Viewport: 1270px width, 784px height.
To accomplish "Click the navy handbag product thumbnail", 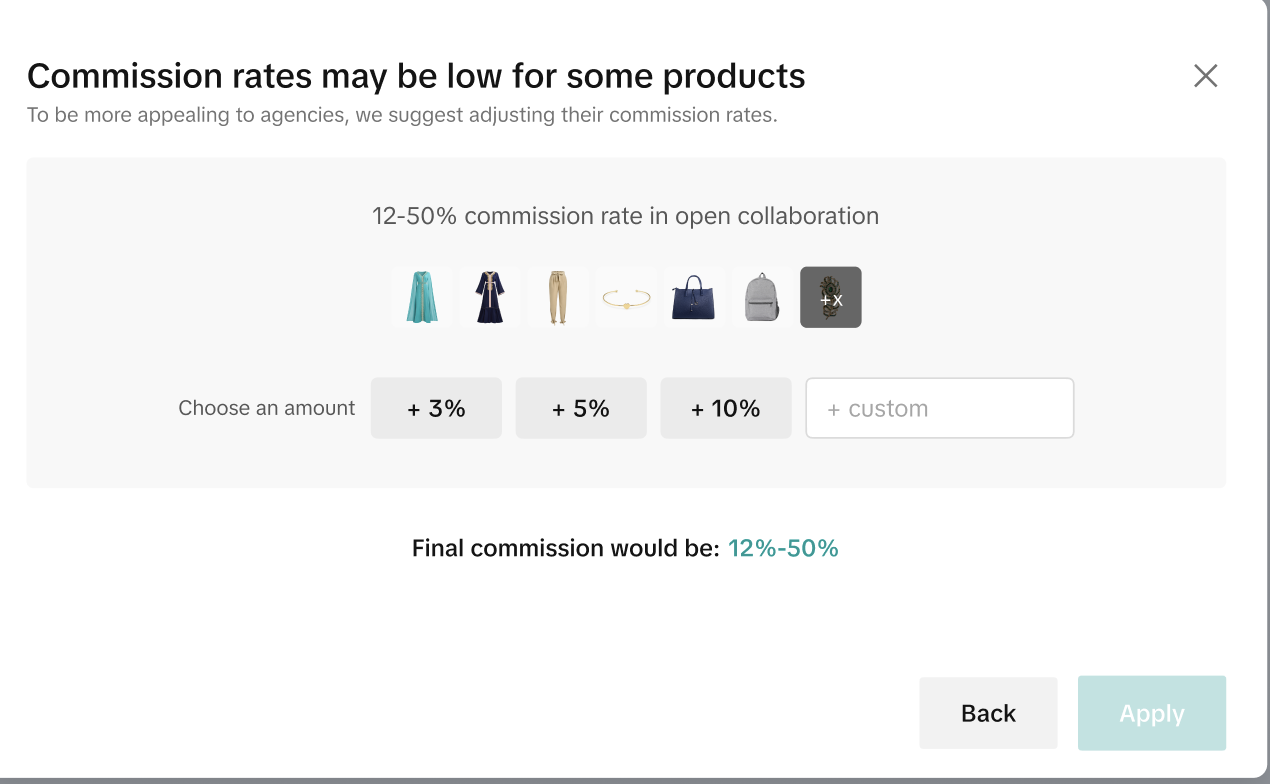I will click(694, 297).
